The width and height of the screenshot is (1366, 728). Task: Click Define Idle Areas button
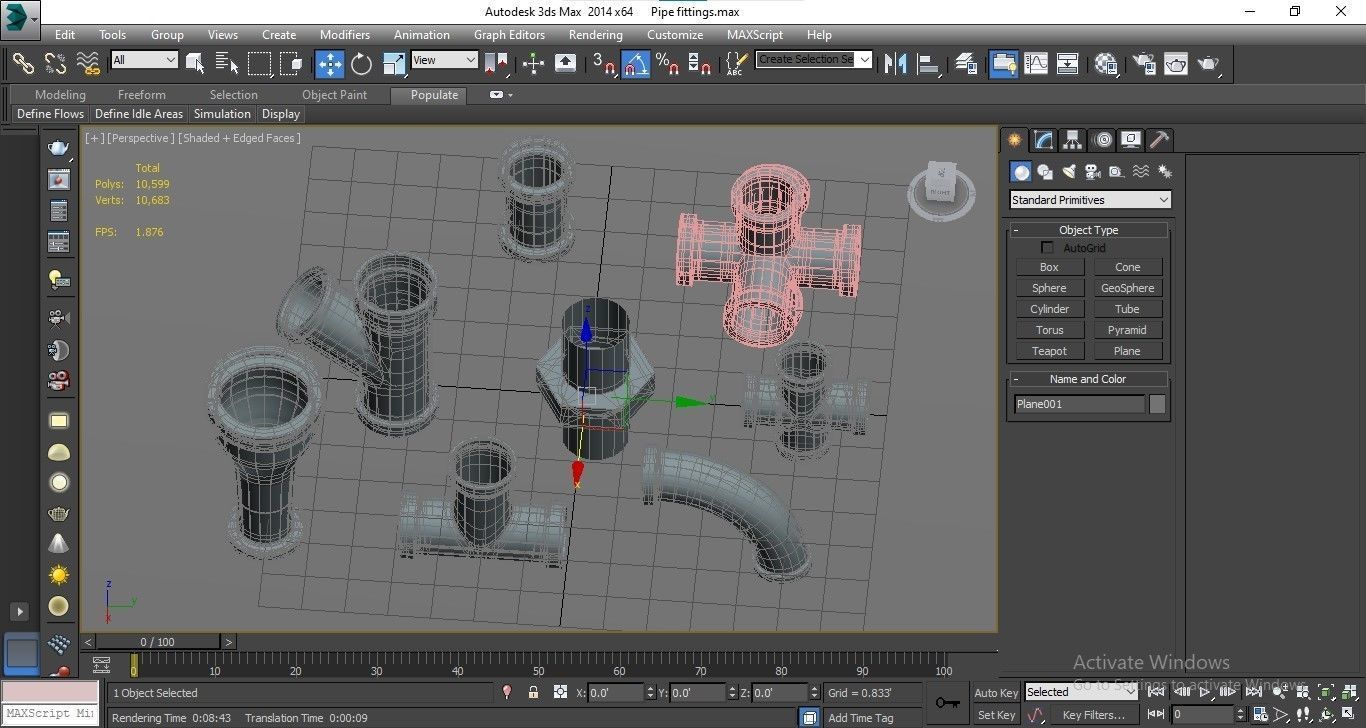[x=139, y=114]
